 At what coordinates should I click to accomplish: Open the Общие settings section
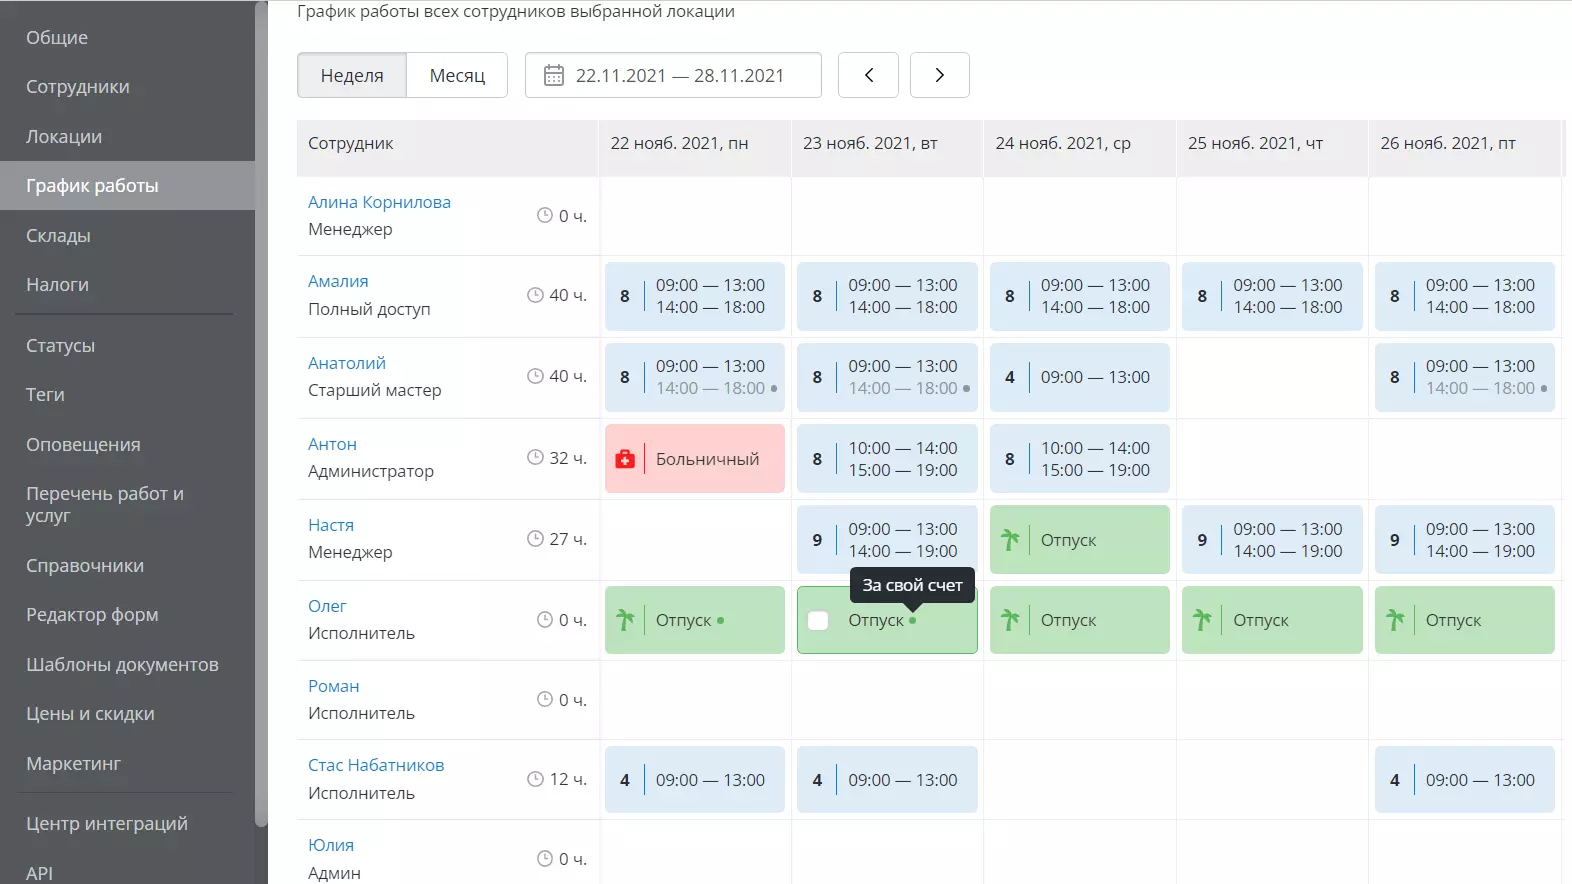pos(57,37)
